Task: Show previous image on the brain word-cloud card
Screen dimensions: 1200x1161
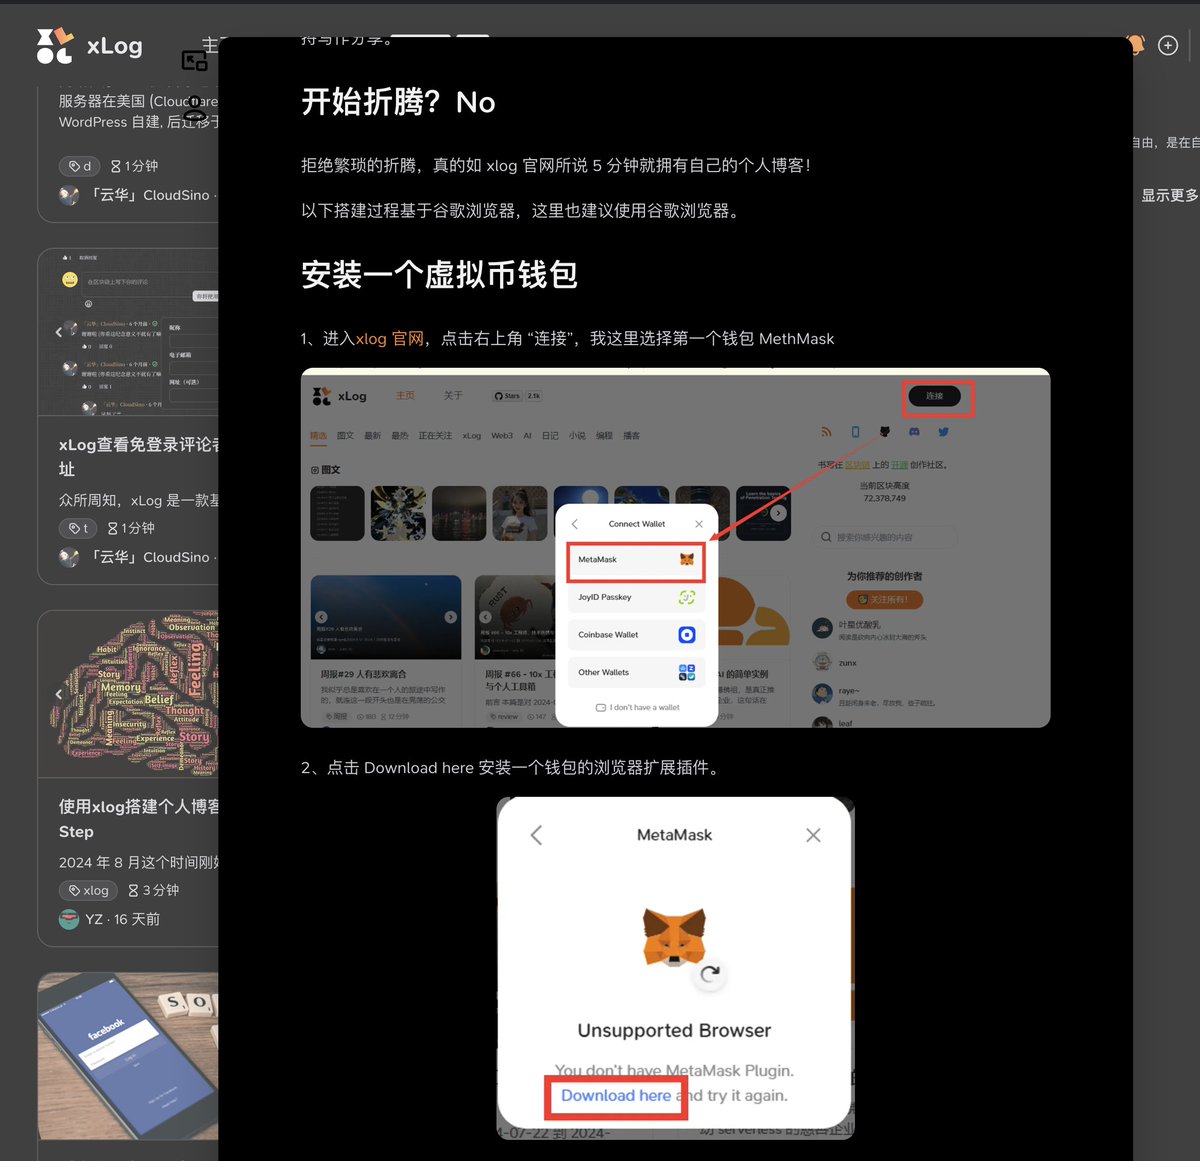Action: click(58, 694)
